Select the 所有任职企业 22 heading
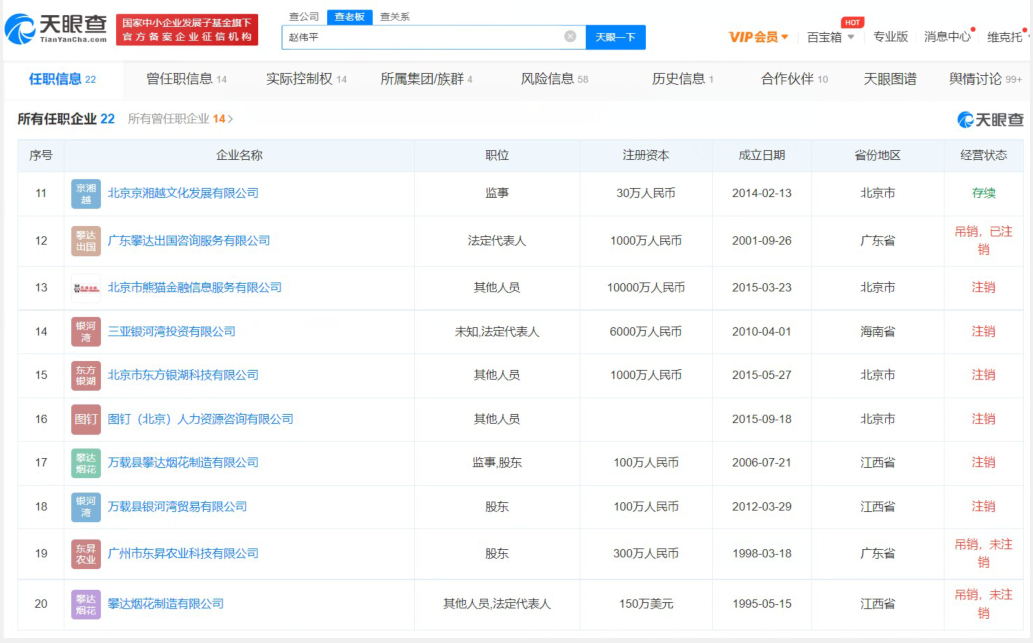 (x=66, y=119)
